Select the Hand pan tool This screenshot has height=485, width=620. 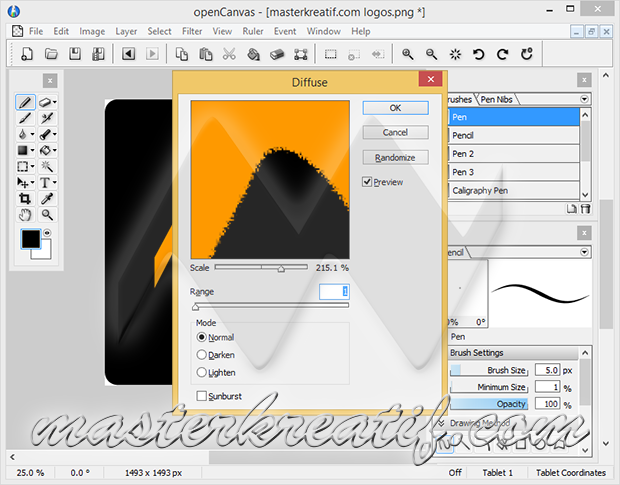(x=25, y=215)
